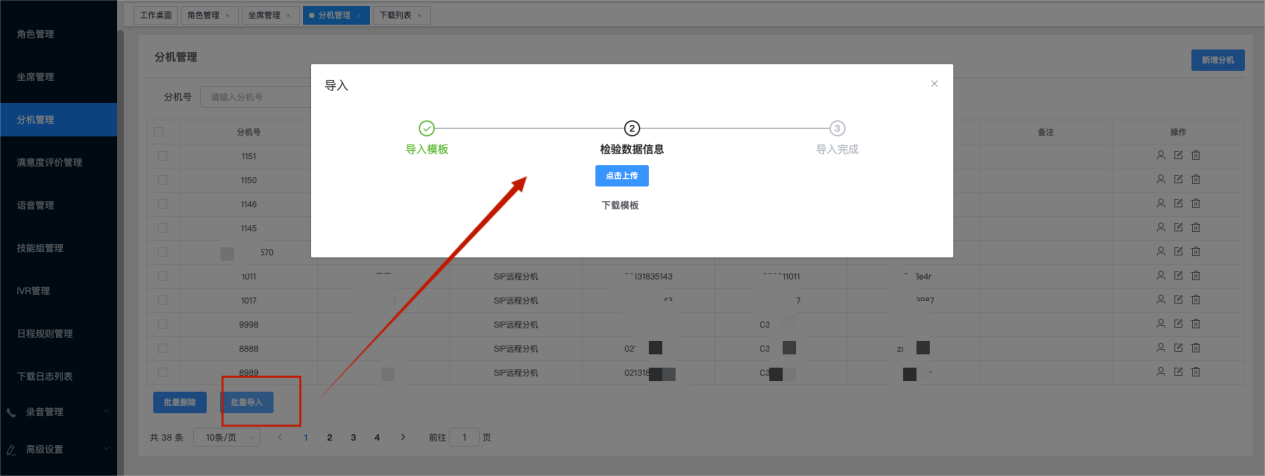
Task: Click the edit icon in row 1011
Action: point(1178,276)
